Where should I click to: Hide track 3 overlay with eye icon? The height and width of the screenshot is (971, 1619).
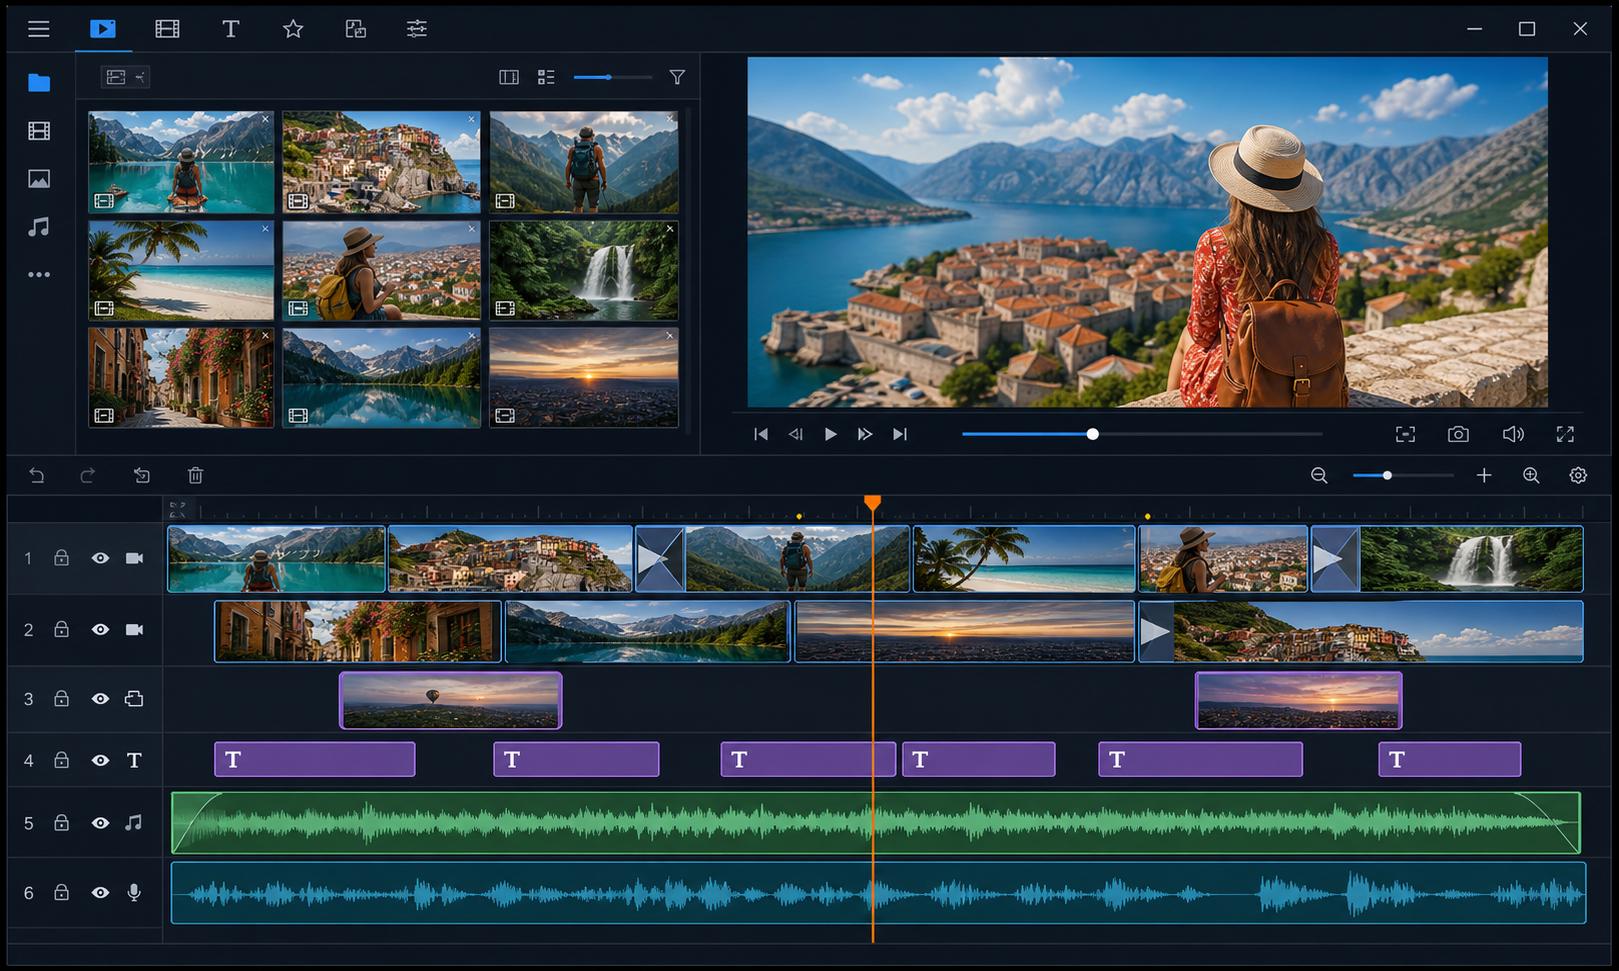(100, 699)
